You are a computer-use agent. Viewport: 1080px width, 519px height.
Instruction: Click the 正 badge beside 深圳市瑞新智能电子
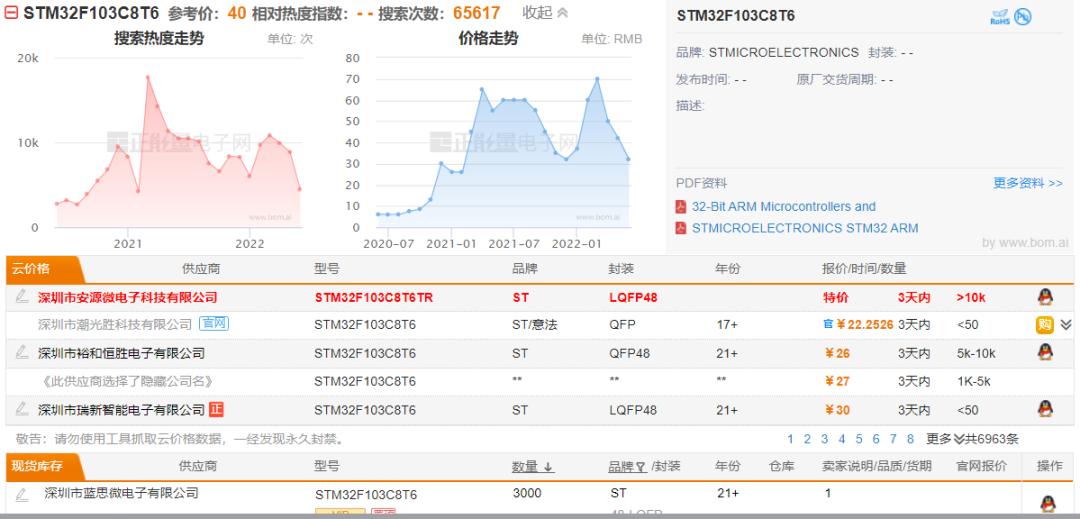tap(216, 409)
